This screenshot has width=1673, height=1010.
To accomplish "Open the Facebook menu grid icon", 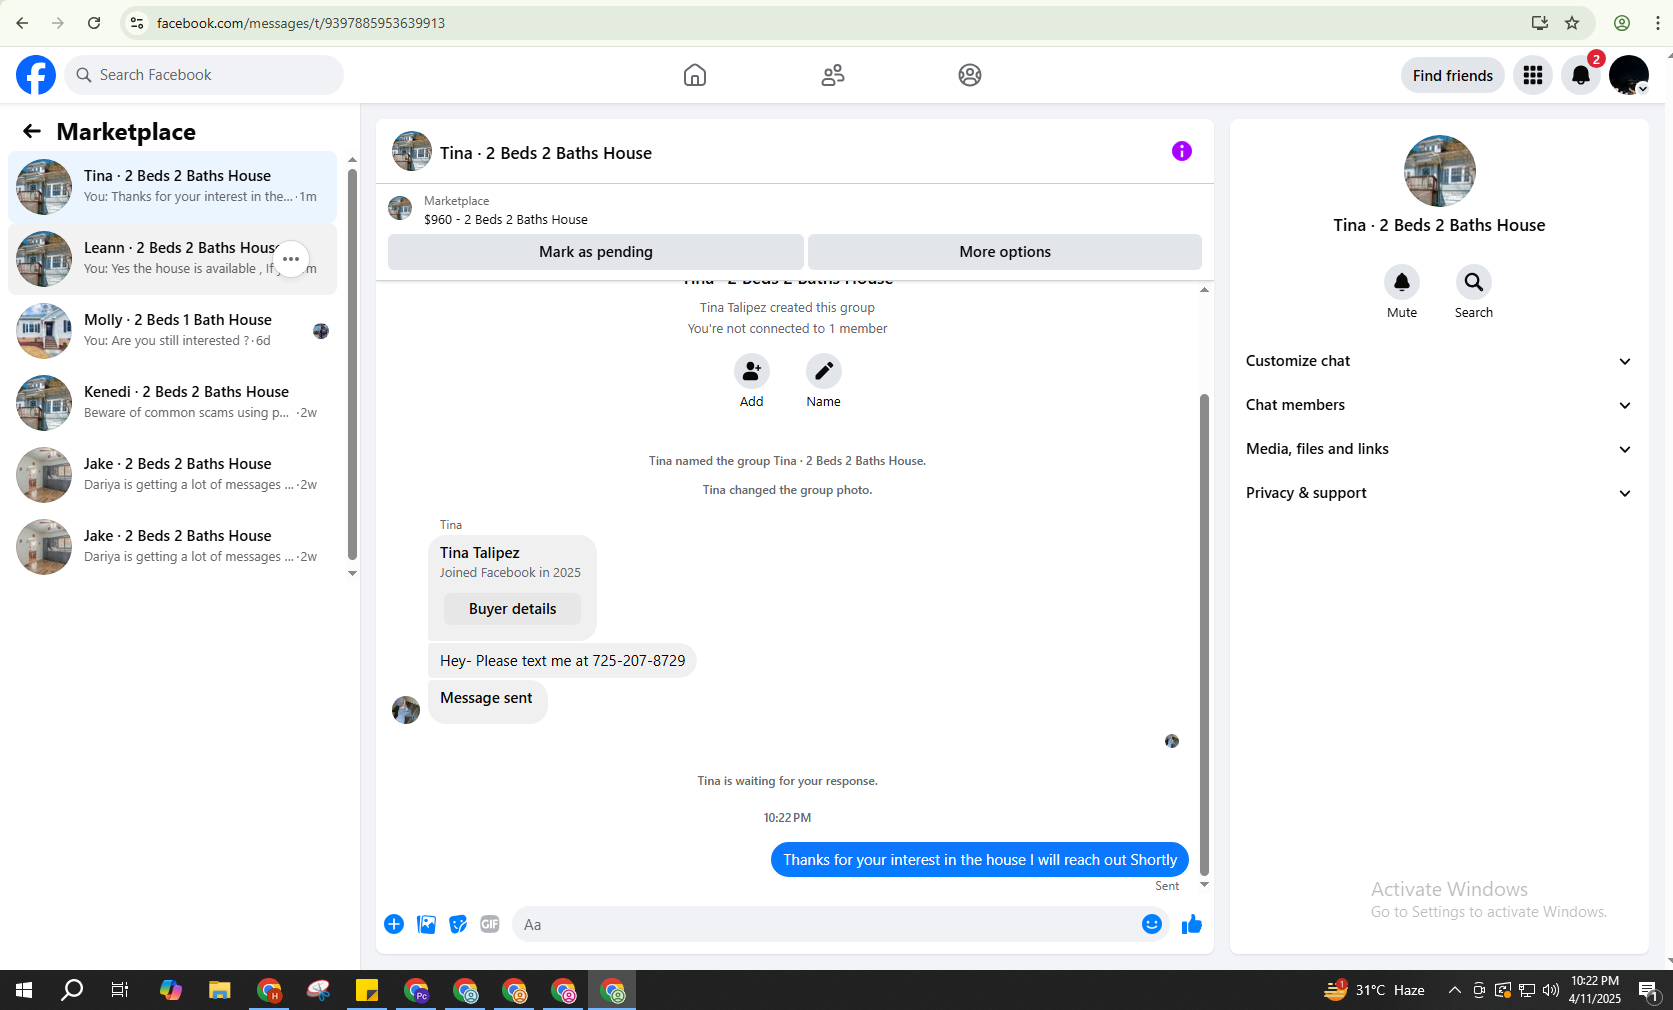I will click(x=1533, y=75).
